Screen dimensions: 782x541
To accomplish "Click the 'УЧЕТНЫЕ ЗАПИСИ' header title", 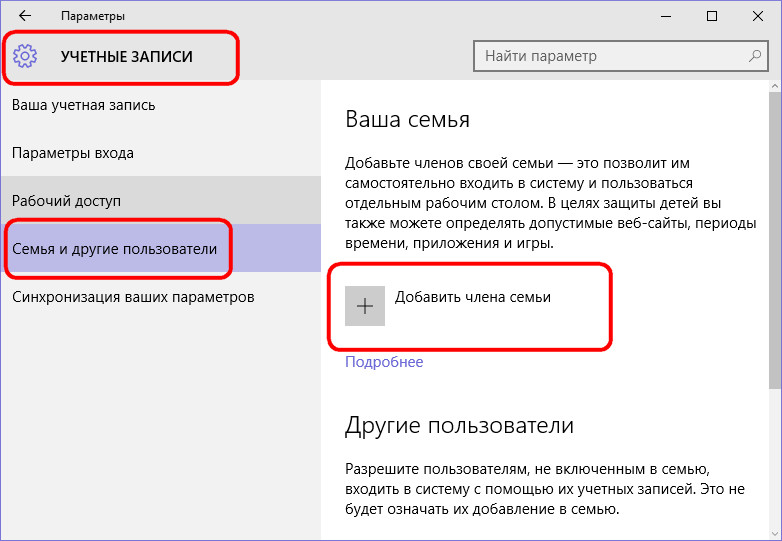I will coord(127,56).
